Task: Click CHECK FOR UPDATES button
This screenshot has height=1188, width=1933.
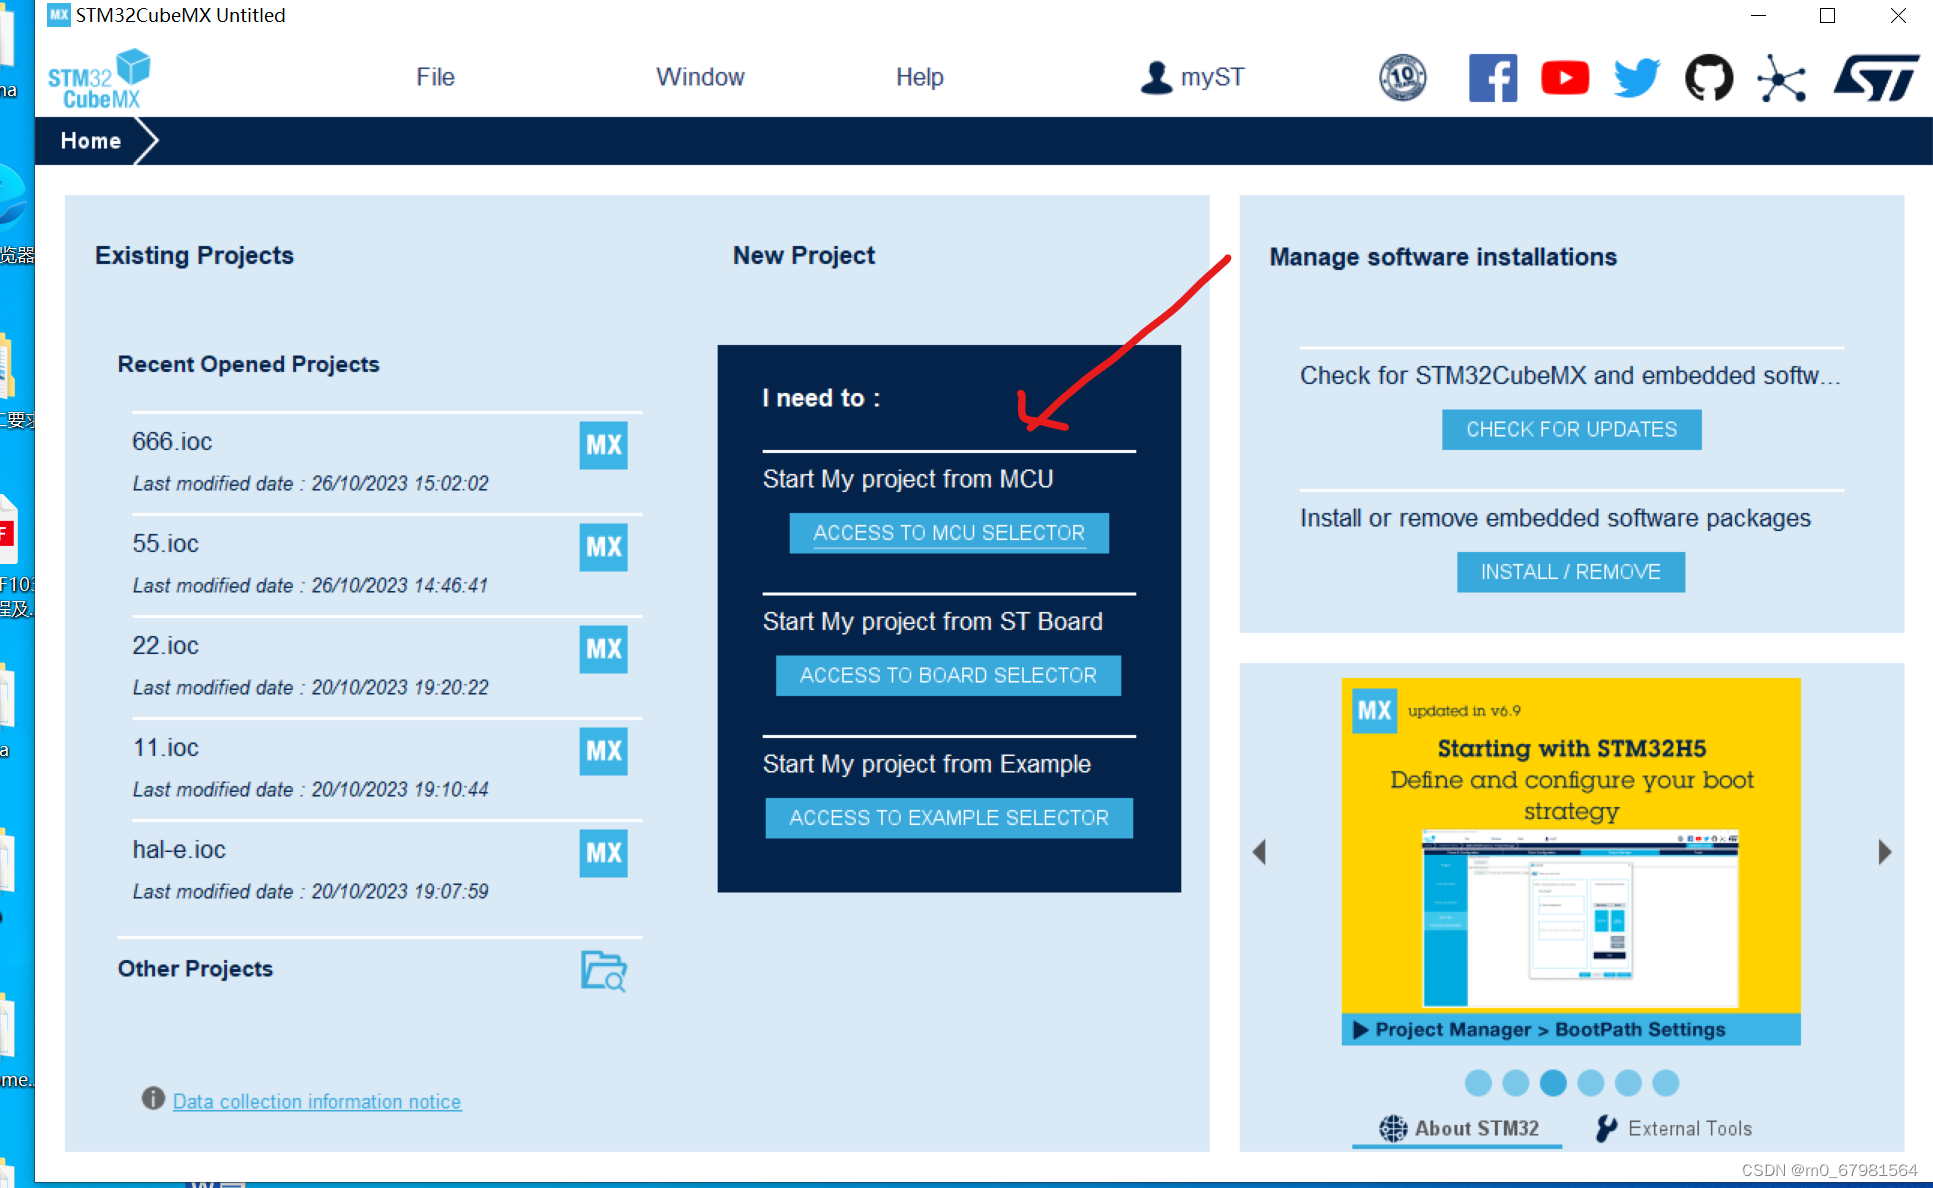Action: tap(1571, 430)
